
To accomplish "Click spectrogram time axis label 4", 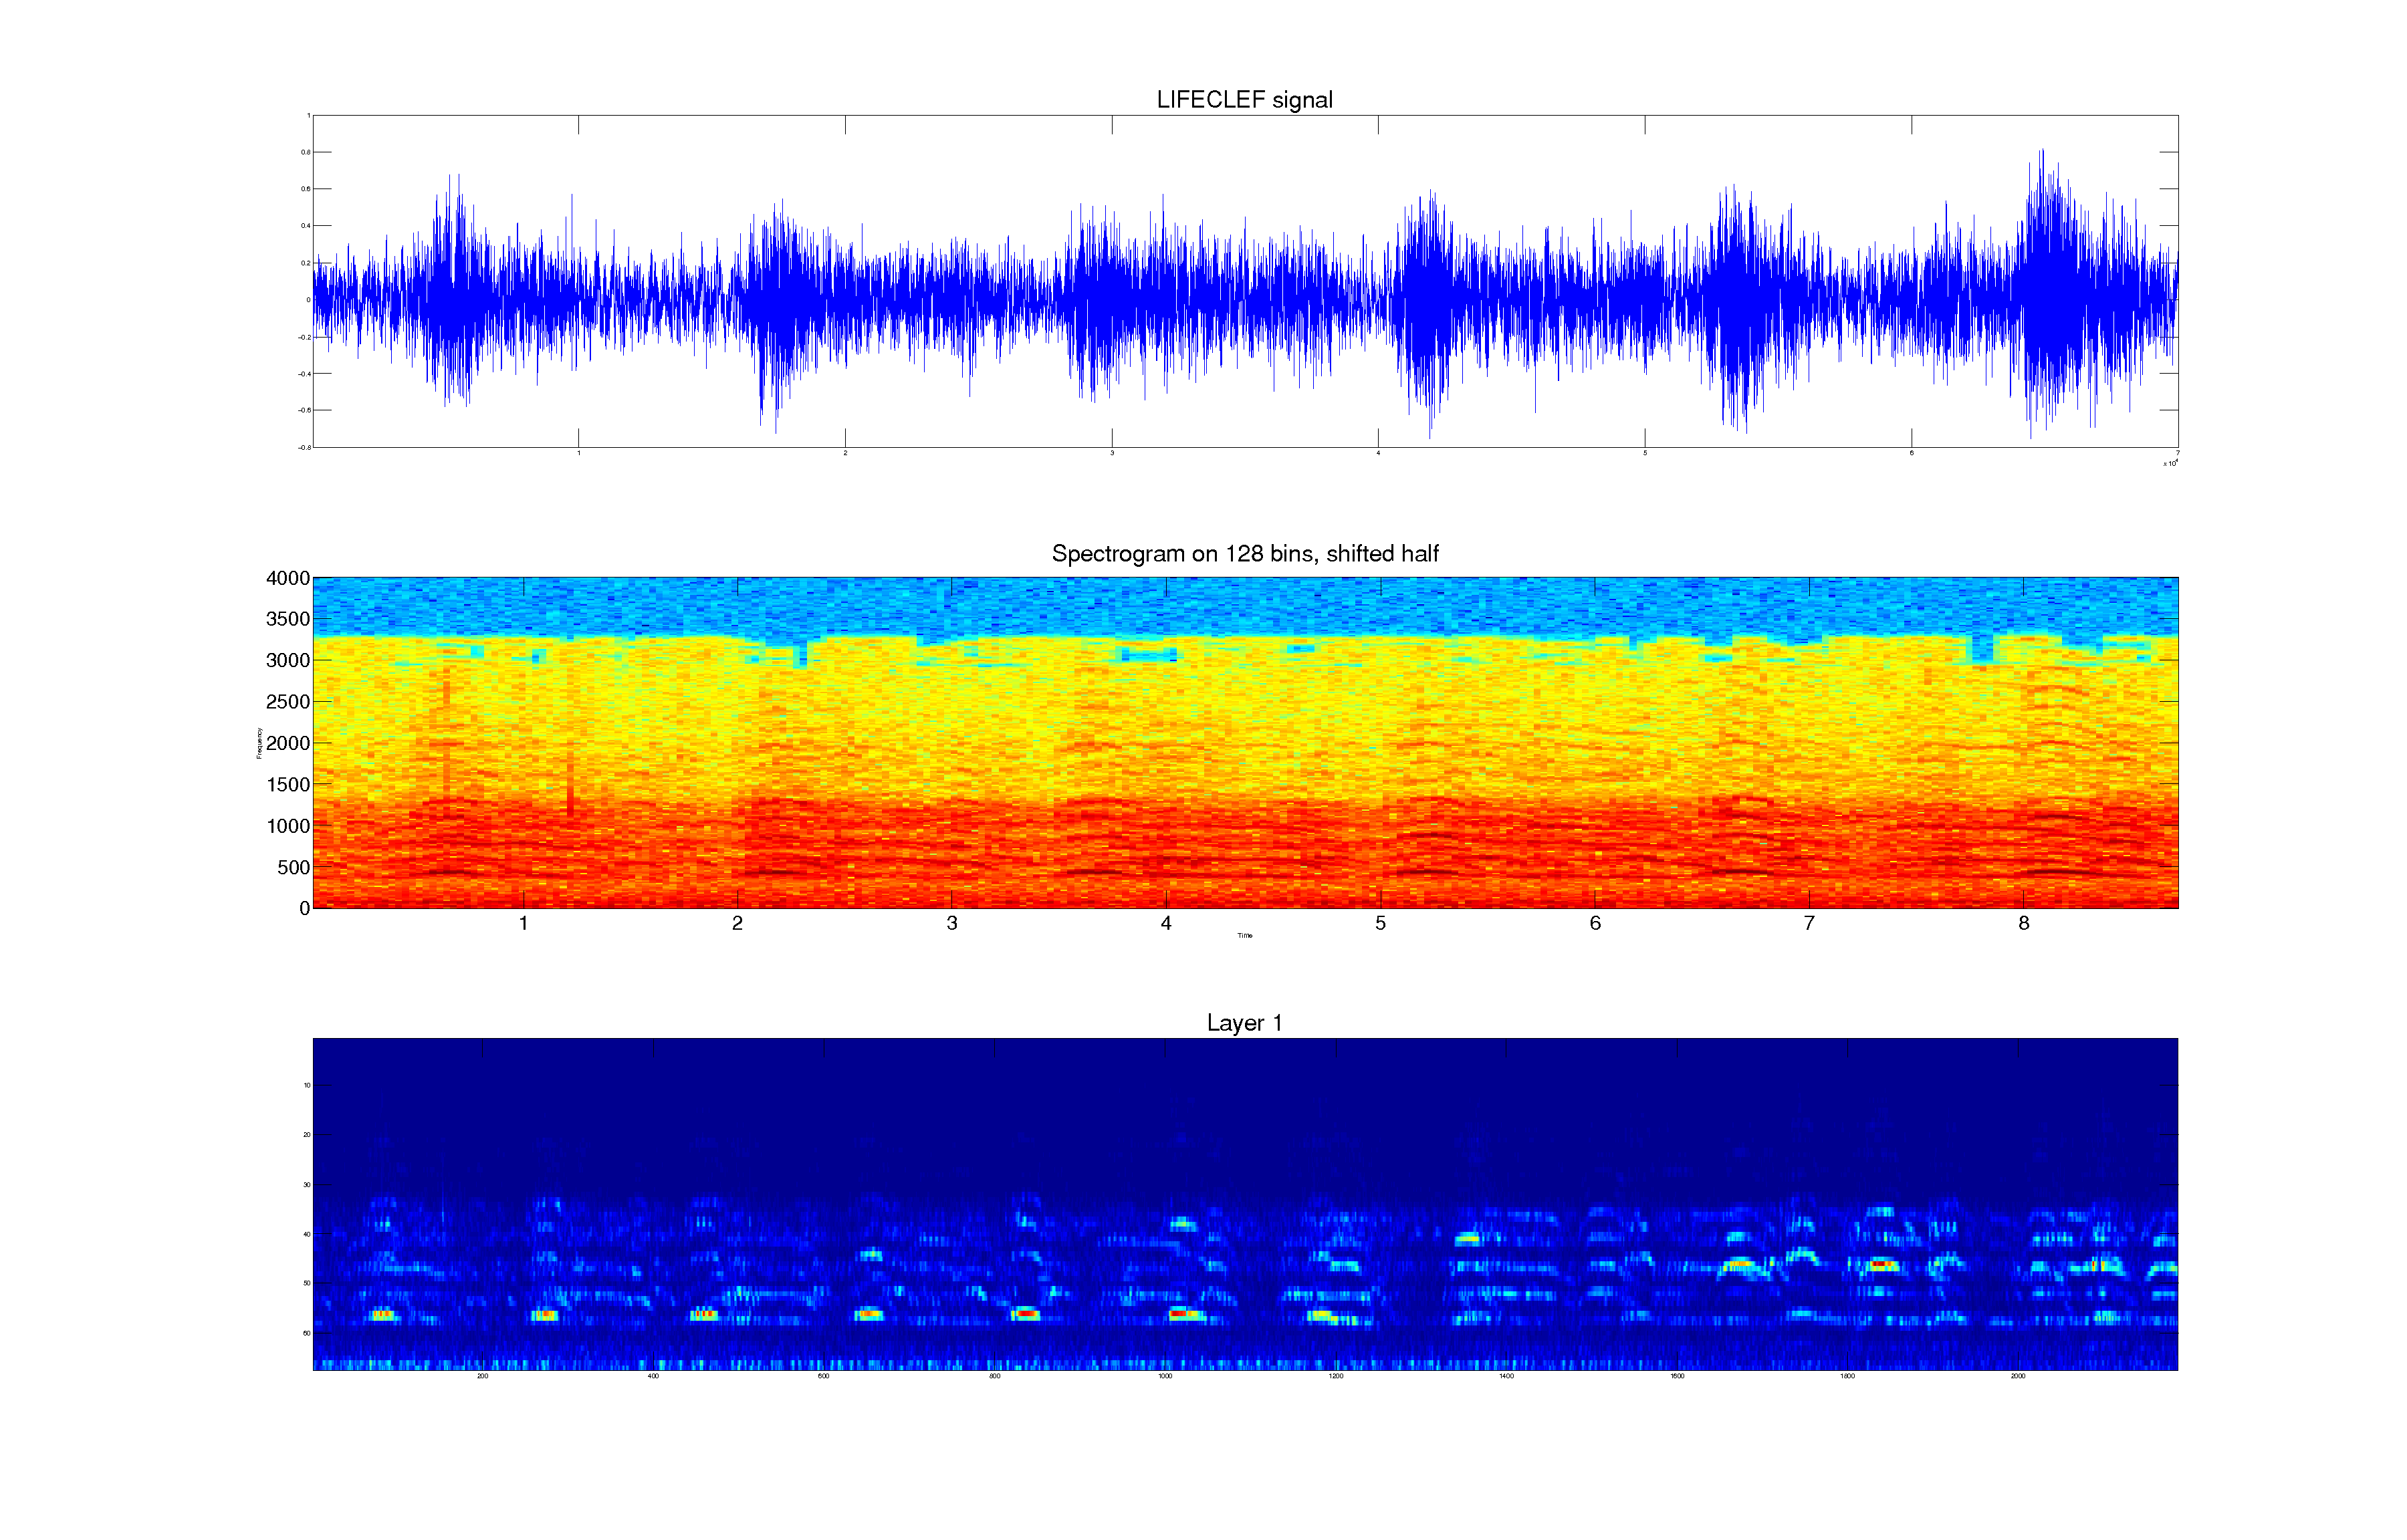I will coord(1166,924).
